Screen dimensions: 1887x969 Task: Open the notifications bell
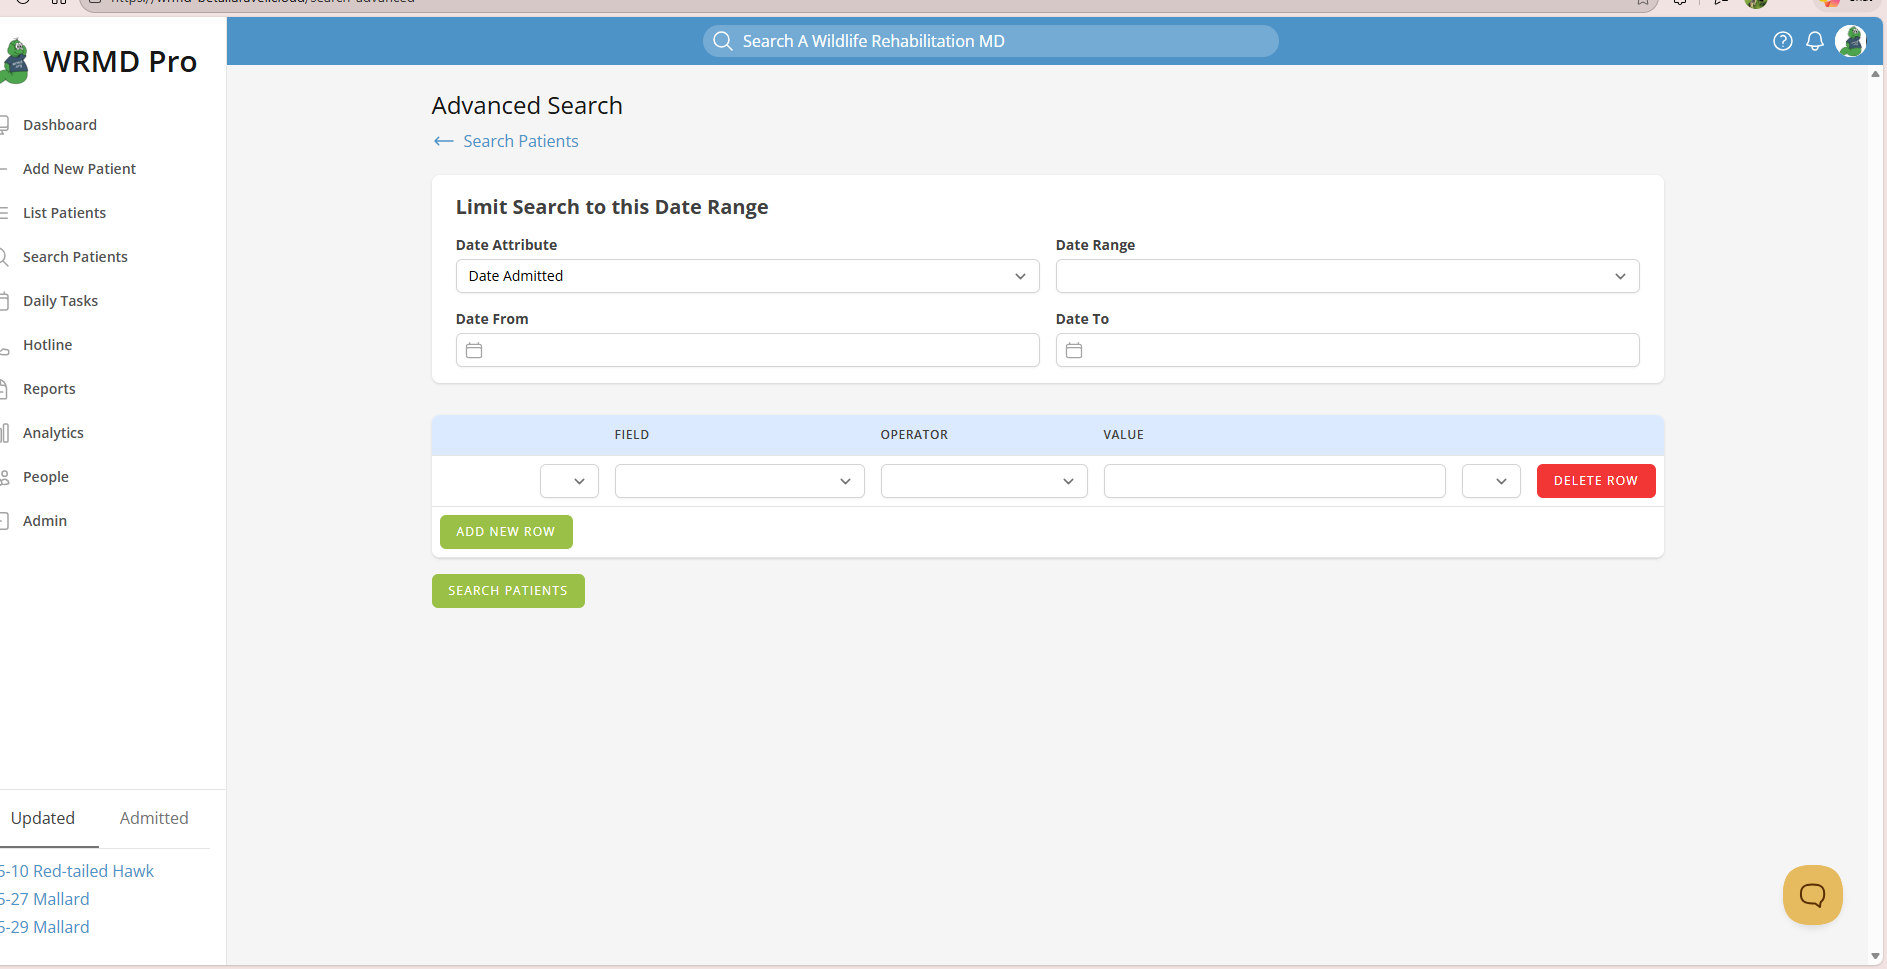point(1815,41)
